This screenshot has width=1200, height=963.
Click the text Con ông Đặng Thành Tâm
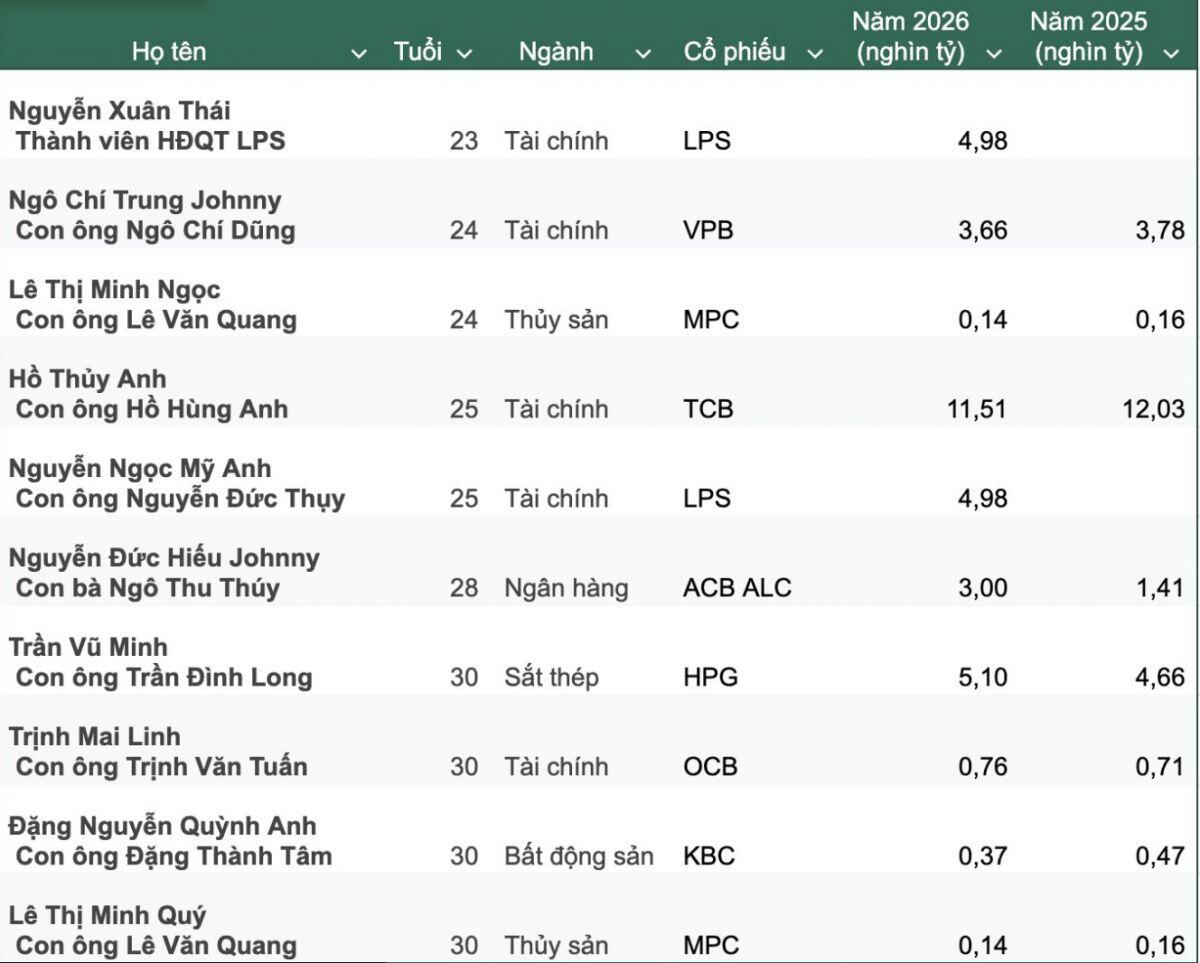point(174,856)
